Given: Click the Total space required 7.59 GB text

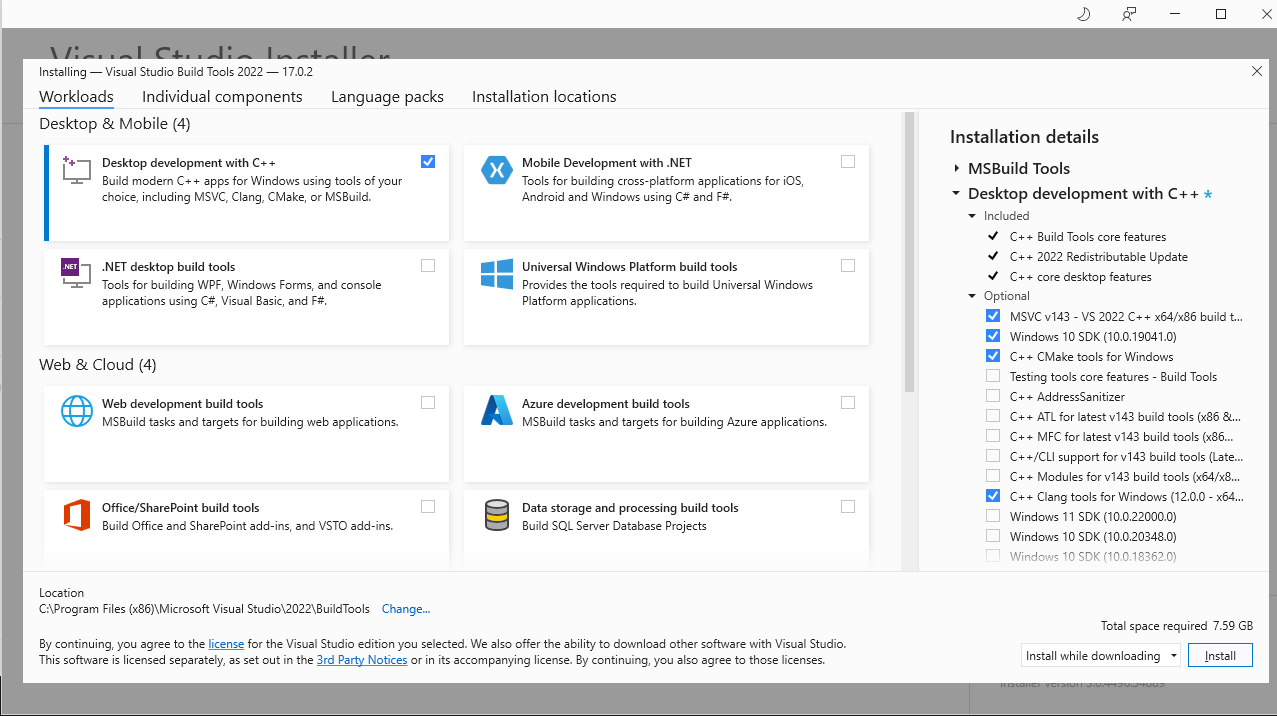Looking at the screenshot, I should (1177, 626).
